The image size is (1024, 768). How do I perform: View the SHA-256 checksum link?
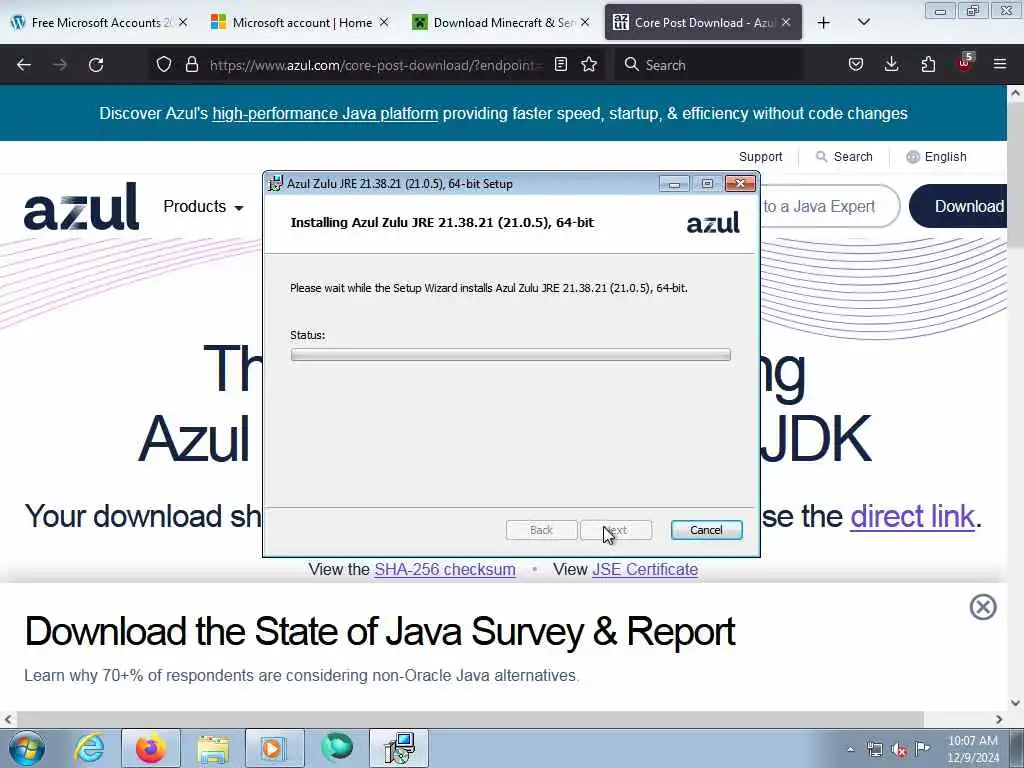(x=445, y=569)
